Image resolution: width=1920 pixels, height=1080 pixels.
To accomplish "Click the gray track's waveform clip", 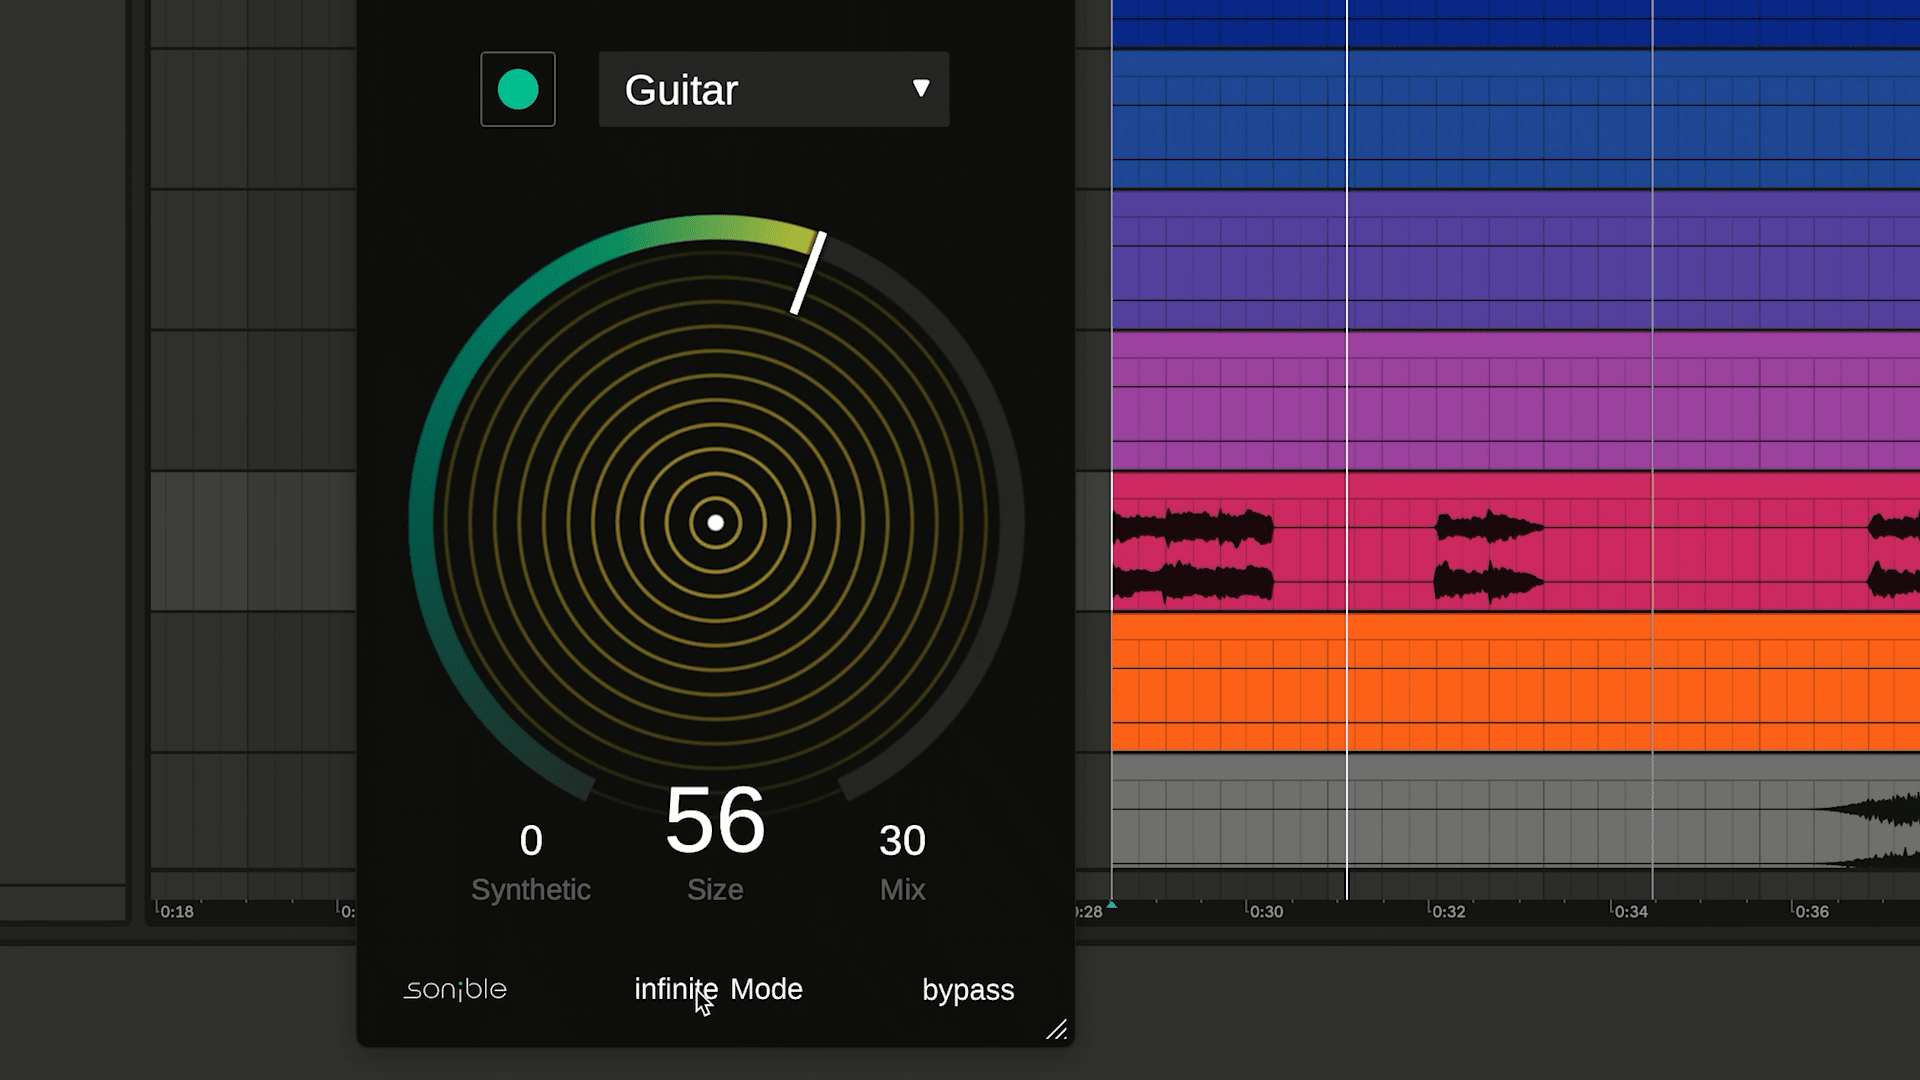I will tap(1868, 830).
